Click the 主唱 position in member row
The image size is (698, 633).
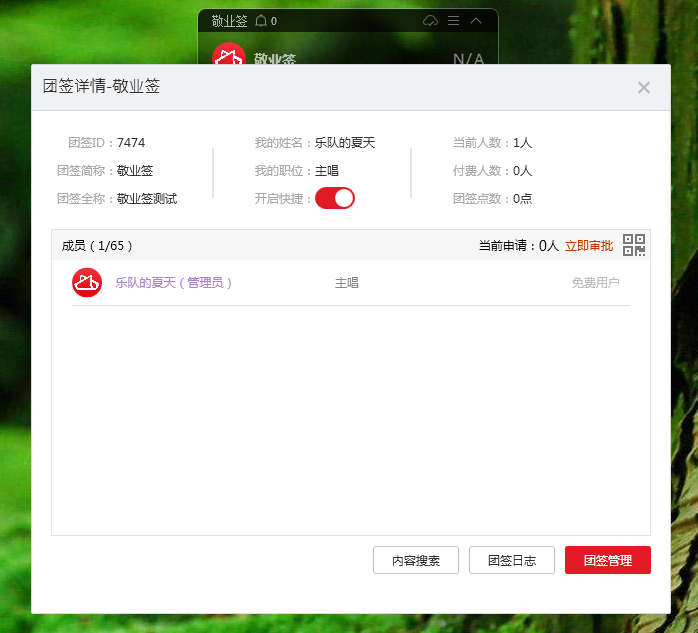click(x=347, y=283)
